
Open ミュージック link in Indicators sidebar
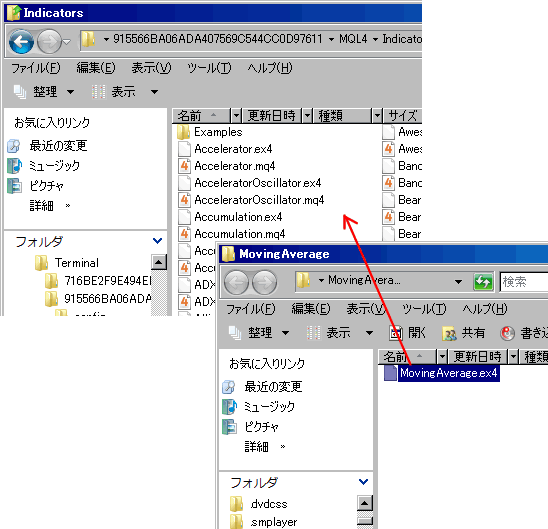54,166
